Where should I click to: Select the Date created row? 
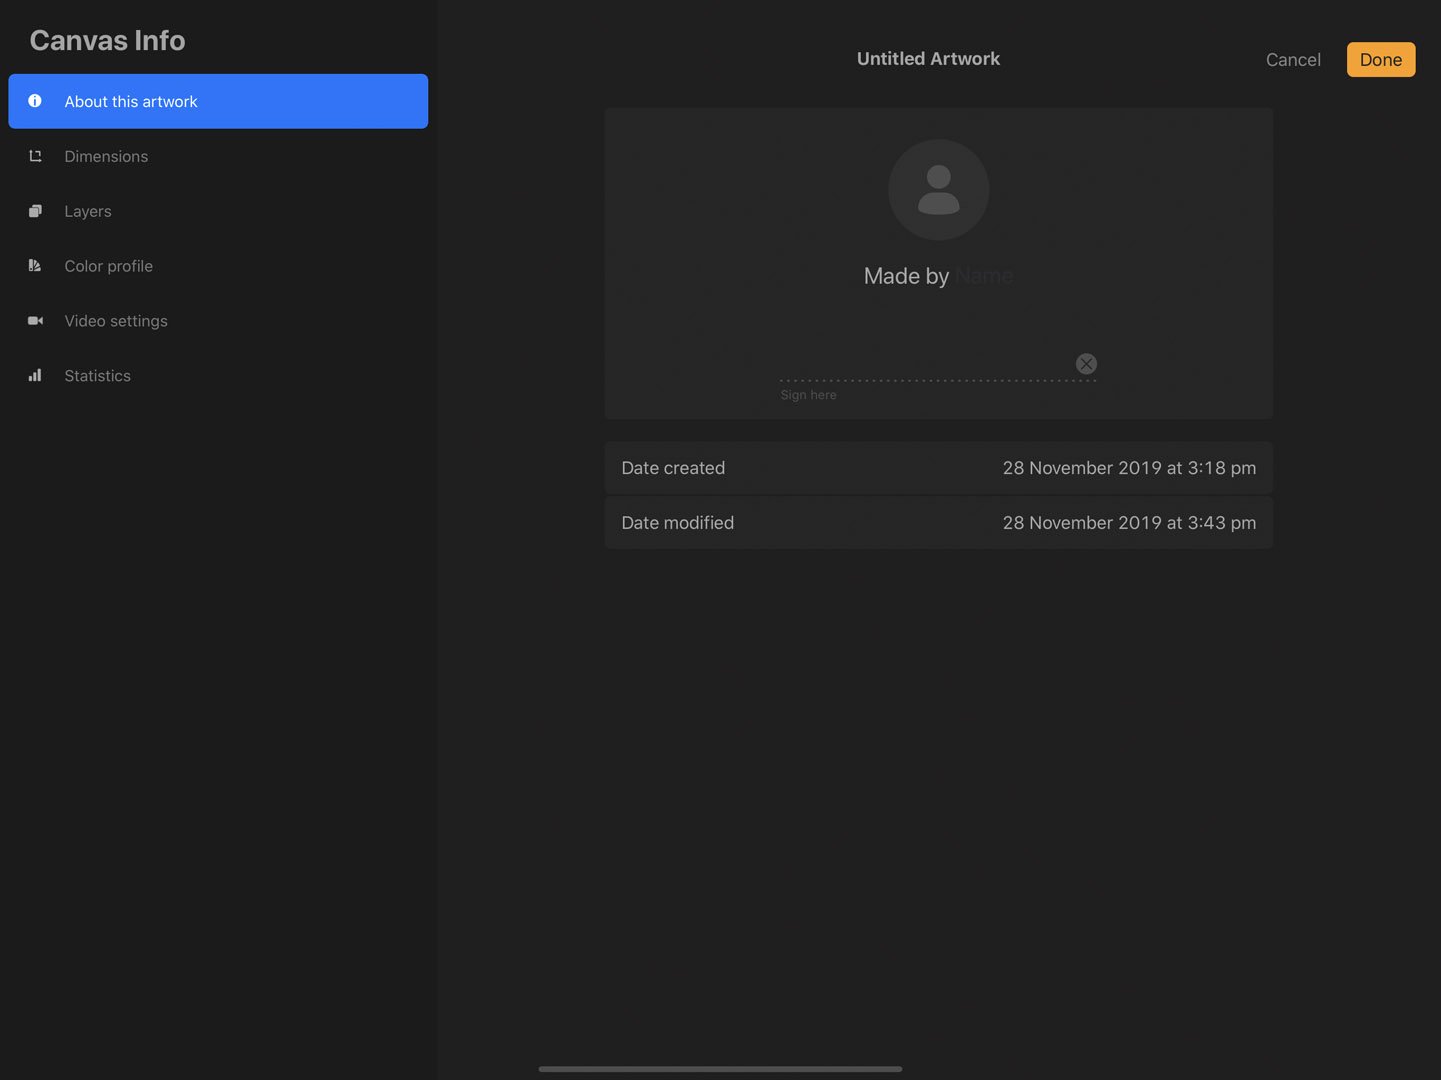tap(938, 467)
